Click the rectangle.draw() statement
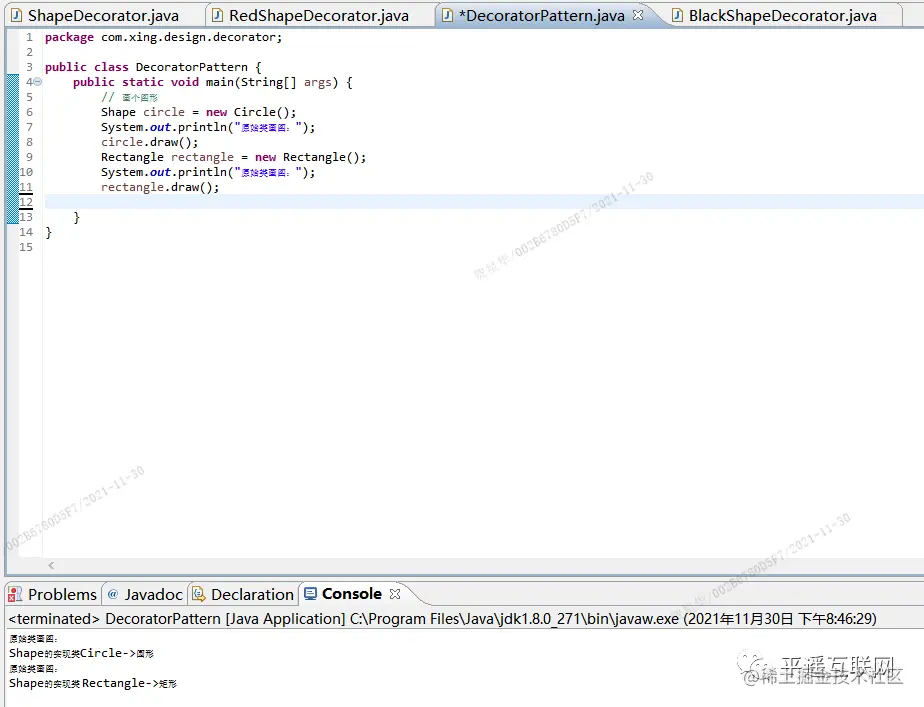The image size is (924, 707). coord(160,187)
